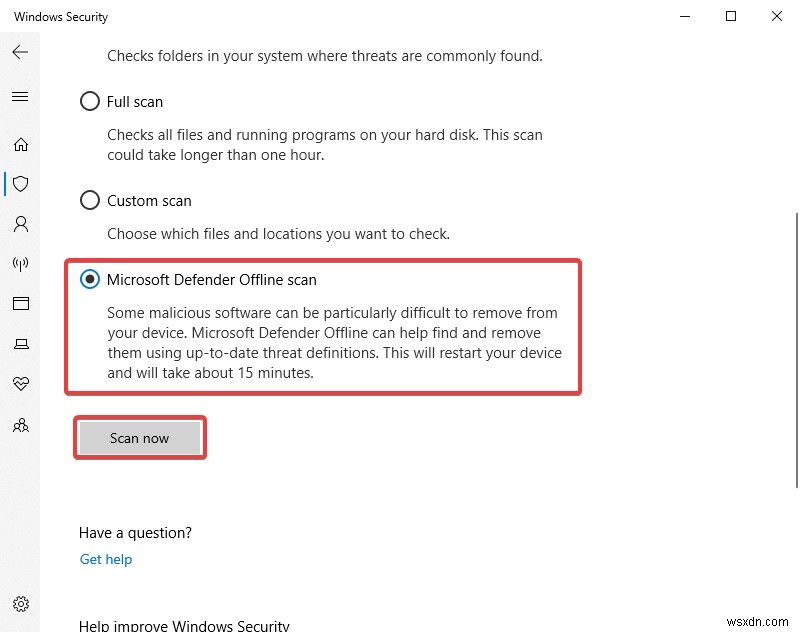Select the Custom scan option
This screenshot has height=632, width=800.
90,200
